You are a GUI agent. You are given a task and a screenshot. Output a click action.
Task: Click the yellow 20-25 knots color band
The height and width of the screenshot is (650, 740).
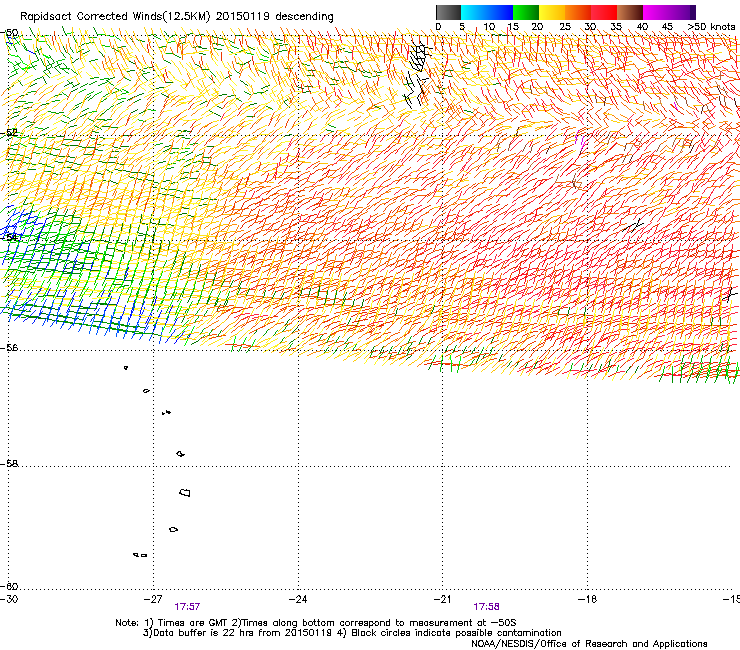coord(552,12)
